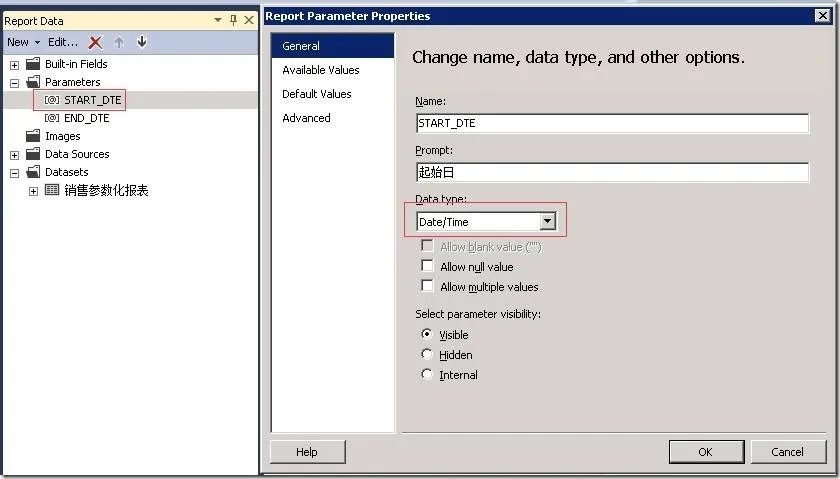Toggle the Allow multiple values checkbox

click(x=427, y=286)
